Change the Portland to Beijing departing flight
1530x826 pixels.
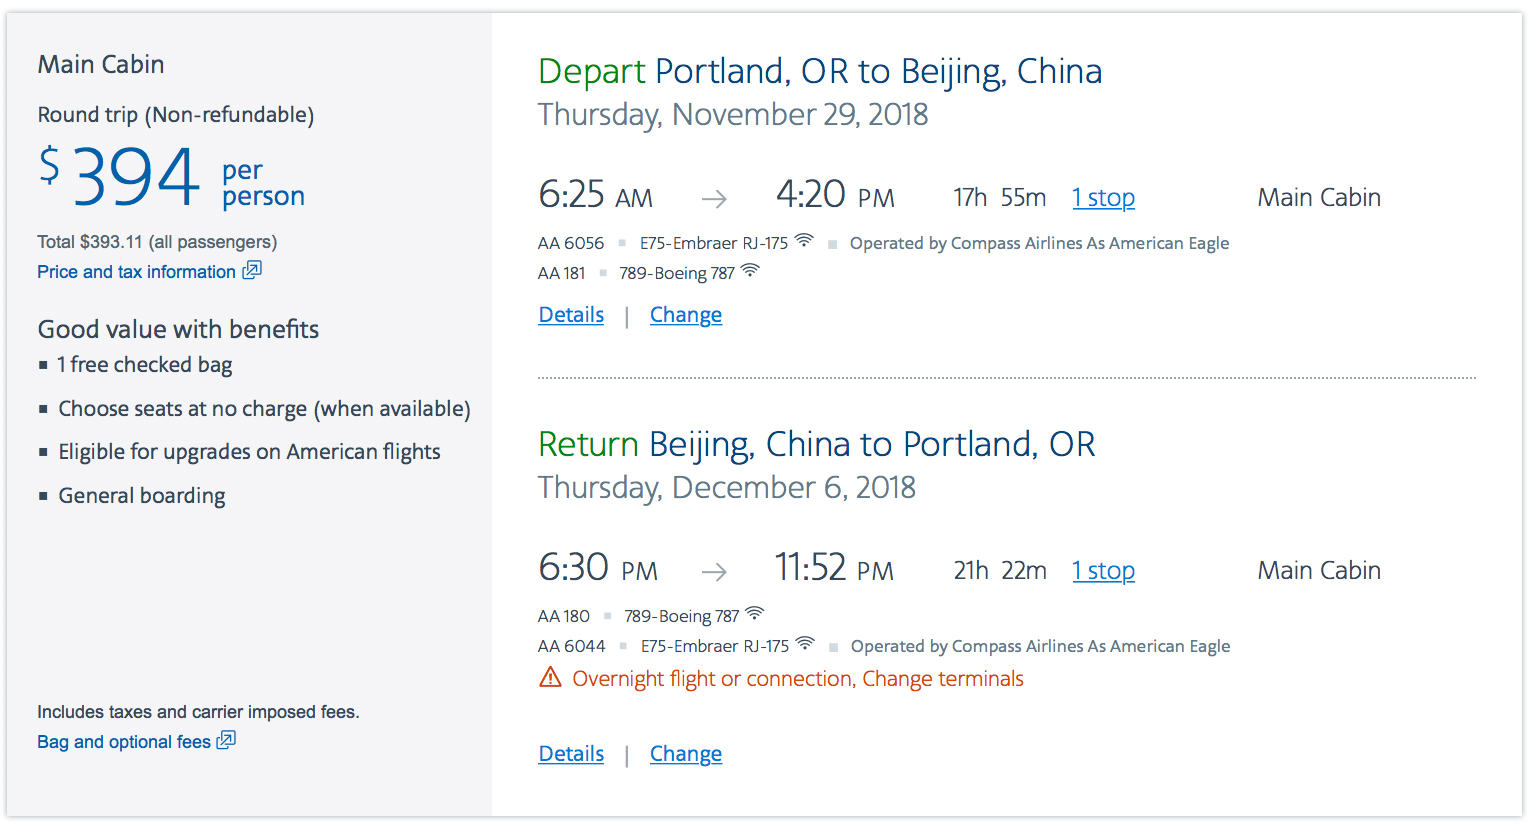click(686, 315)
